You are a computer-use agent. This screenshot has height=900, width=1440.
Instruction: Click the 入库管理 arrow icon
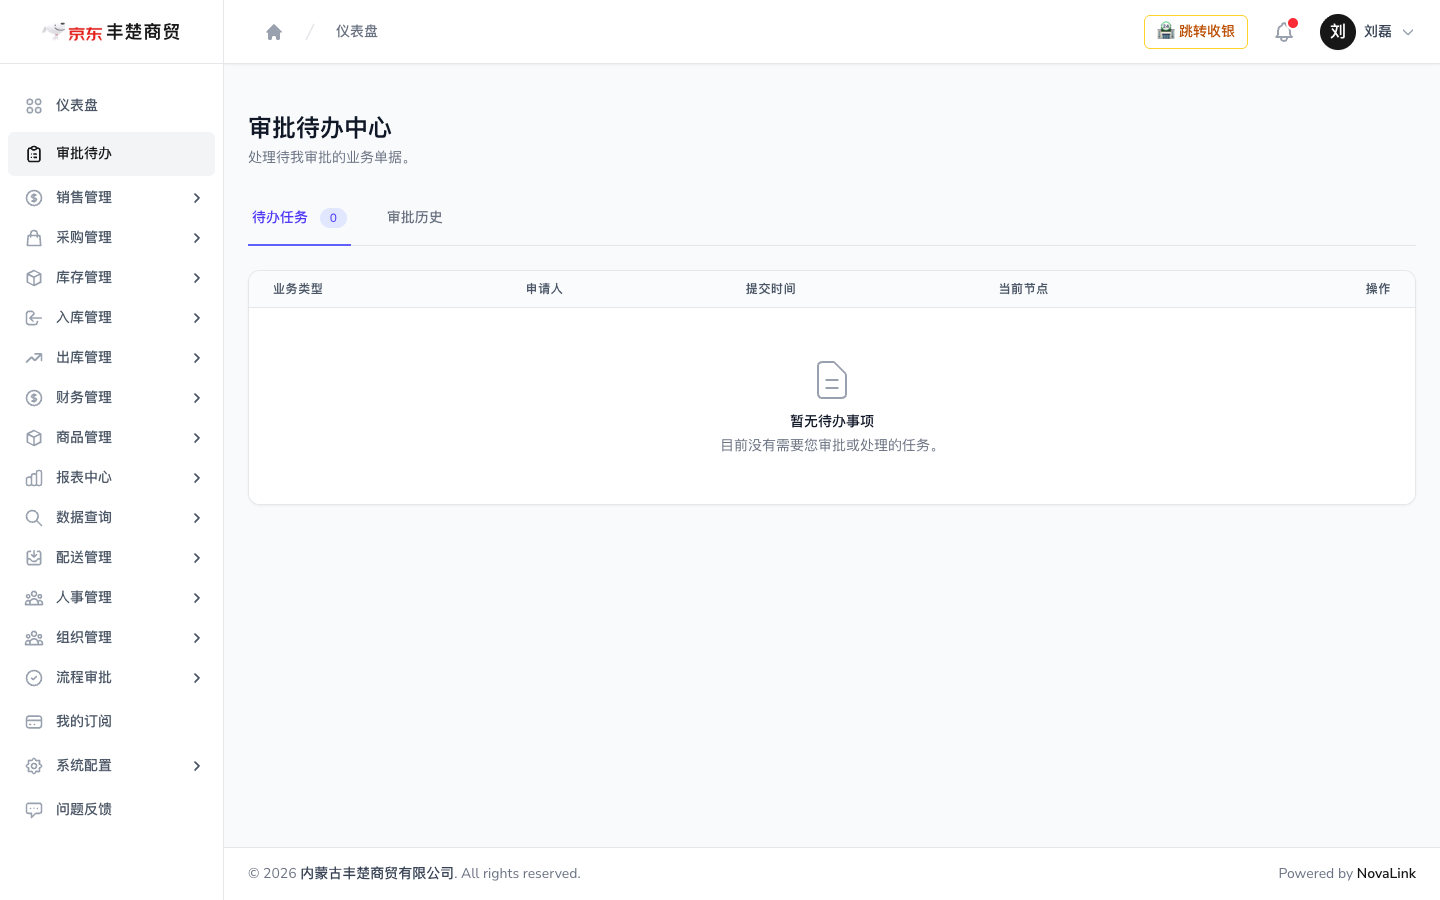pos(34,318)
